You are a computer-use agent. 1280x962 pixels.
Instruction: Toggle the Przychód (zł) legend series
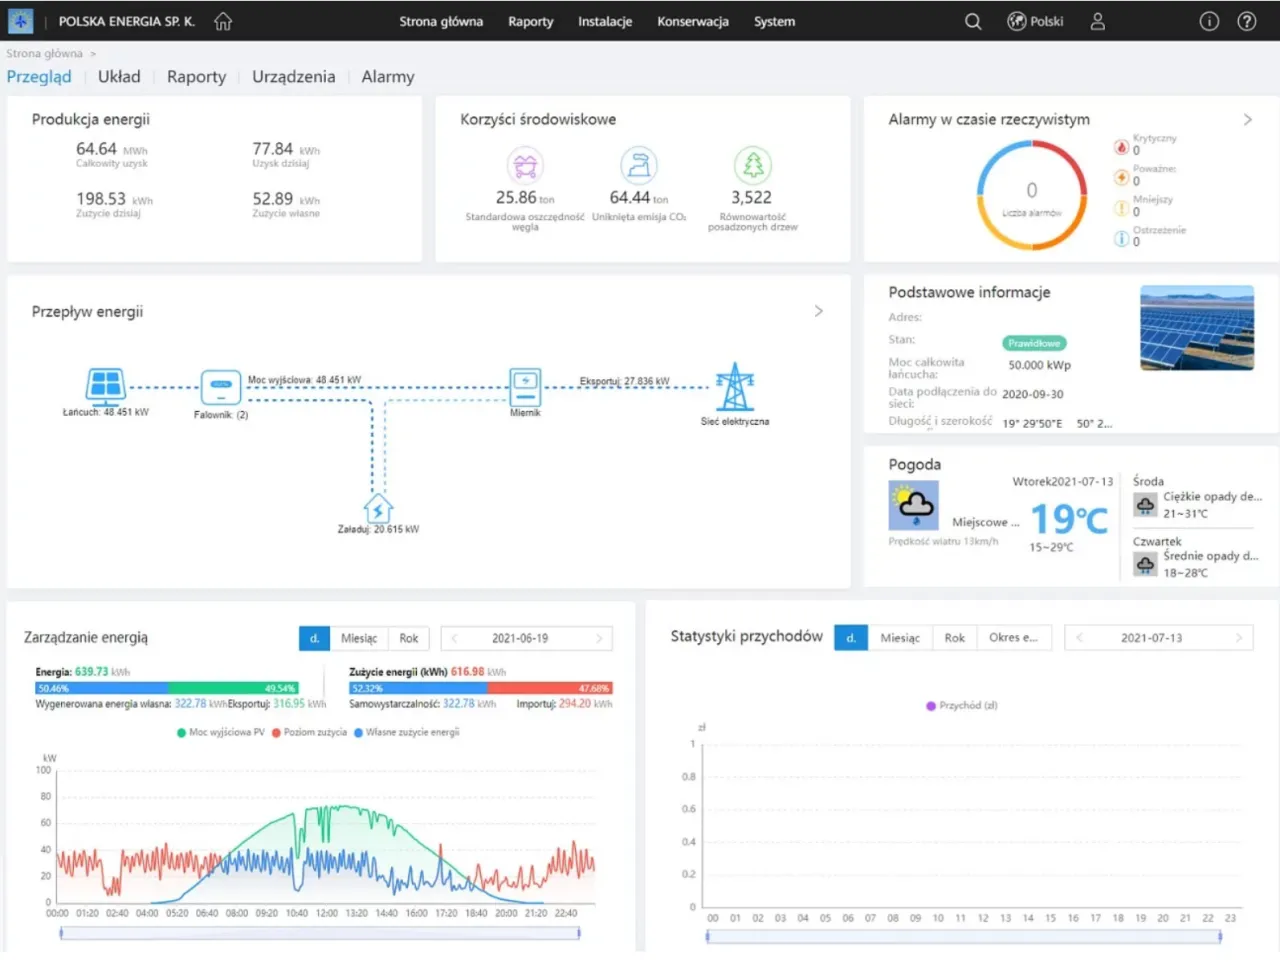tap(961, 705)
